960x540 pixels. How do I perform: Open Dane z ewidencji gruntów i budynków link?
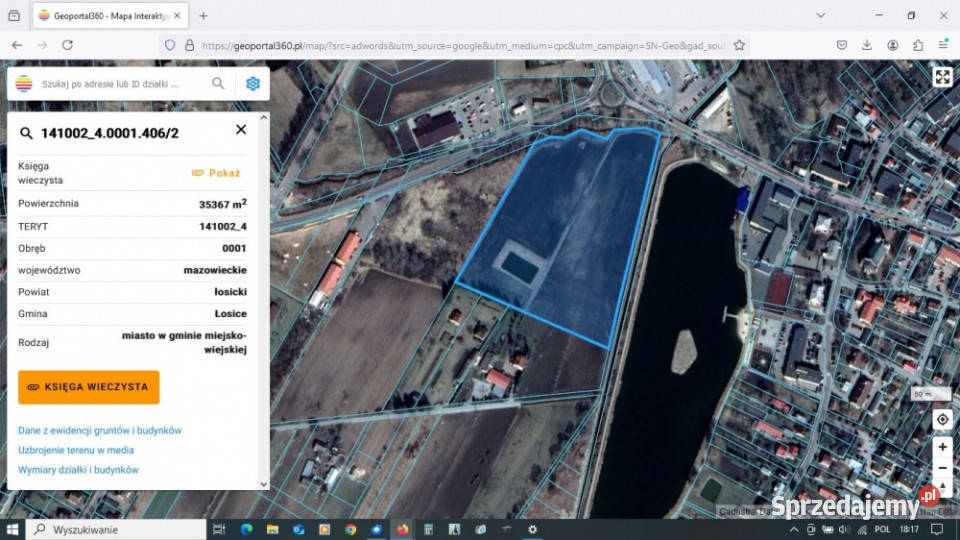click(x=100, y=430)
